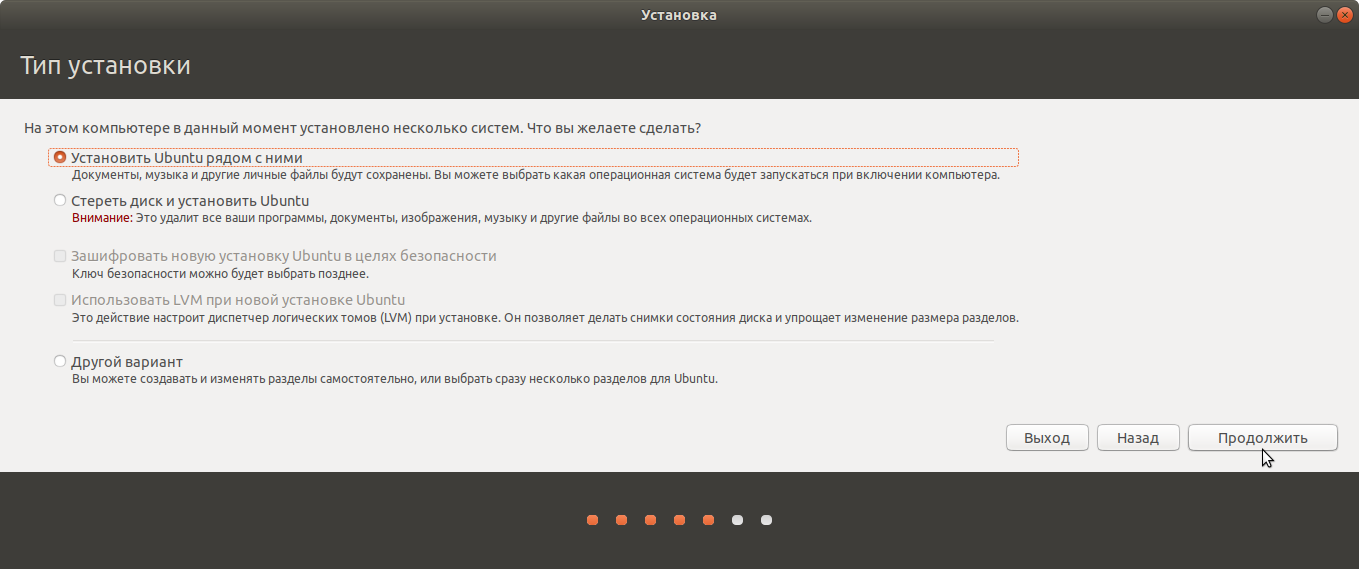Minimize the Установка window
This screenshot has height=569, width=1359.
click(1324, 15)
